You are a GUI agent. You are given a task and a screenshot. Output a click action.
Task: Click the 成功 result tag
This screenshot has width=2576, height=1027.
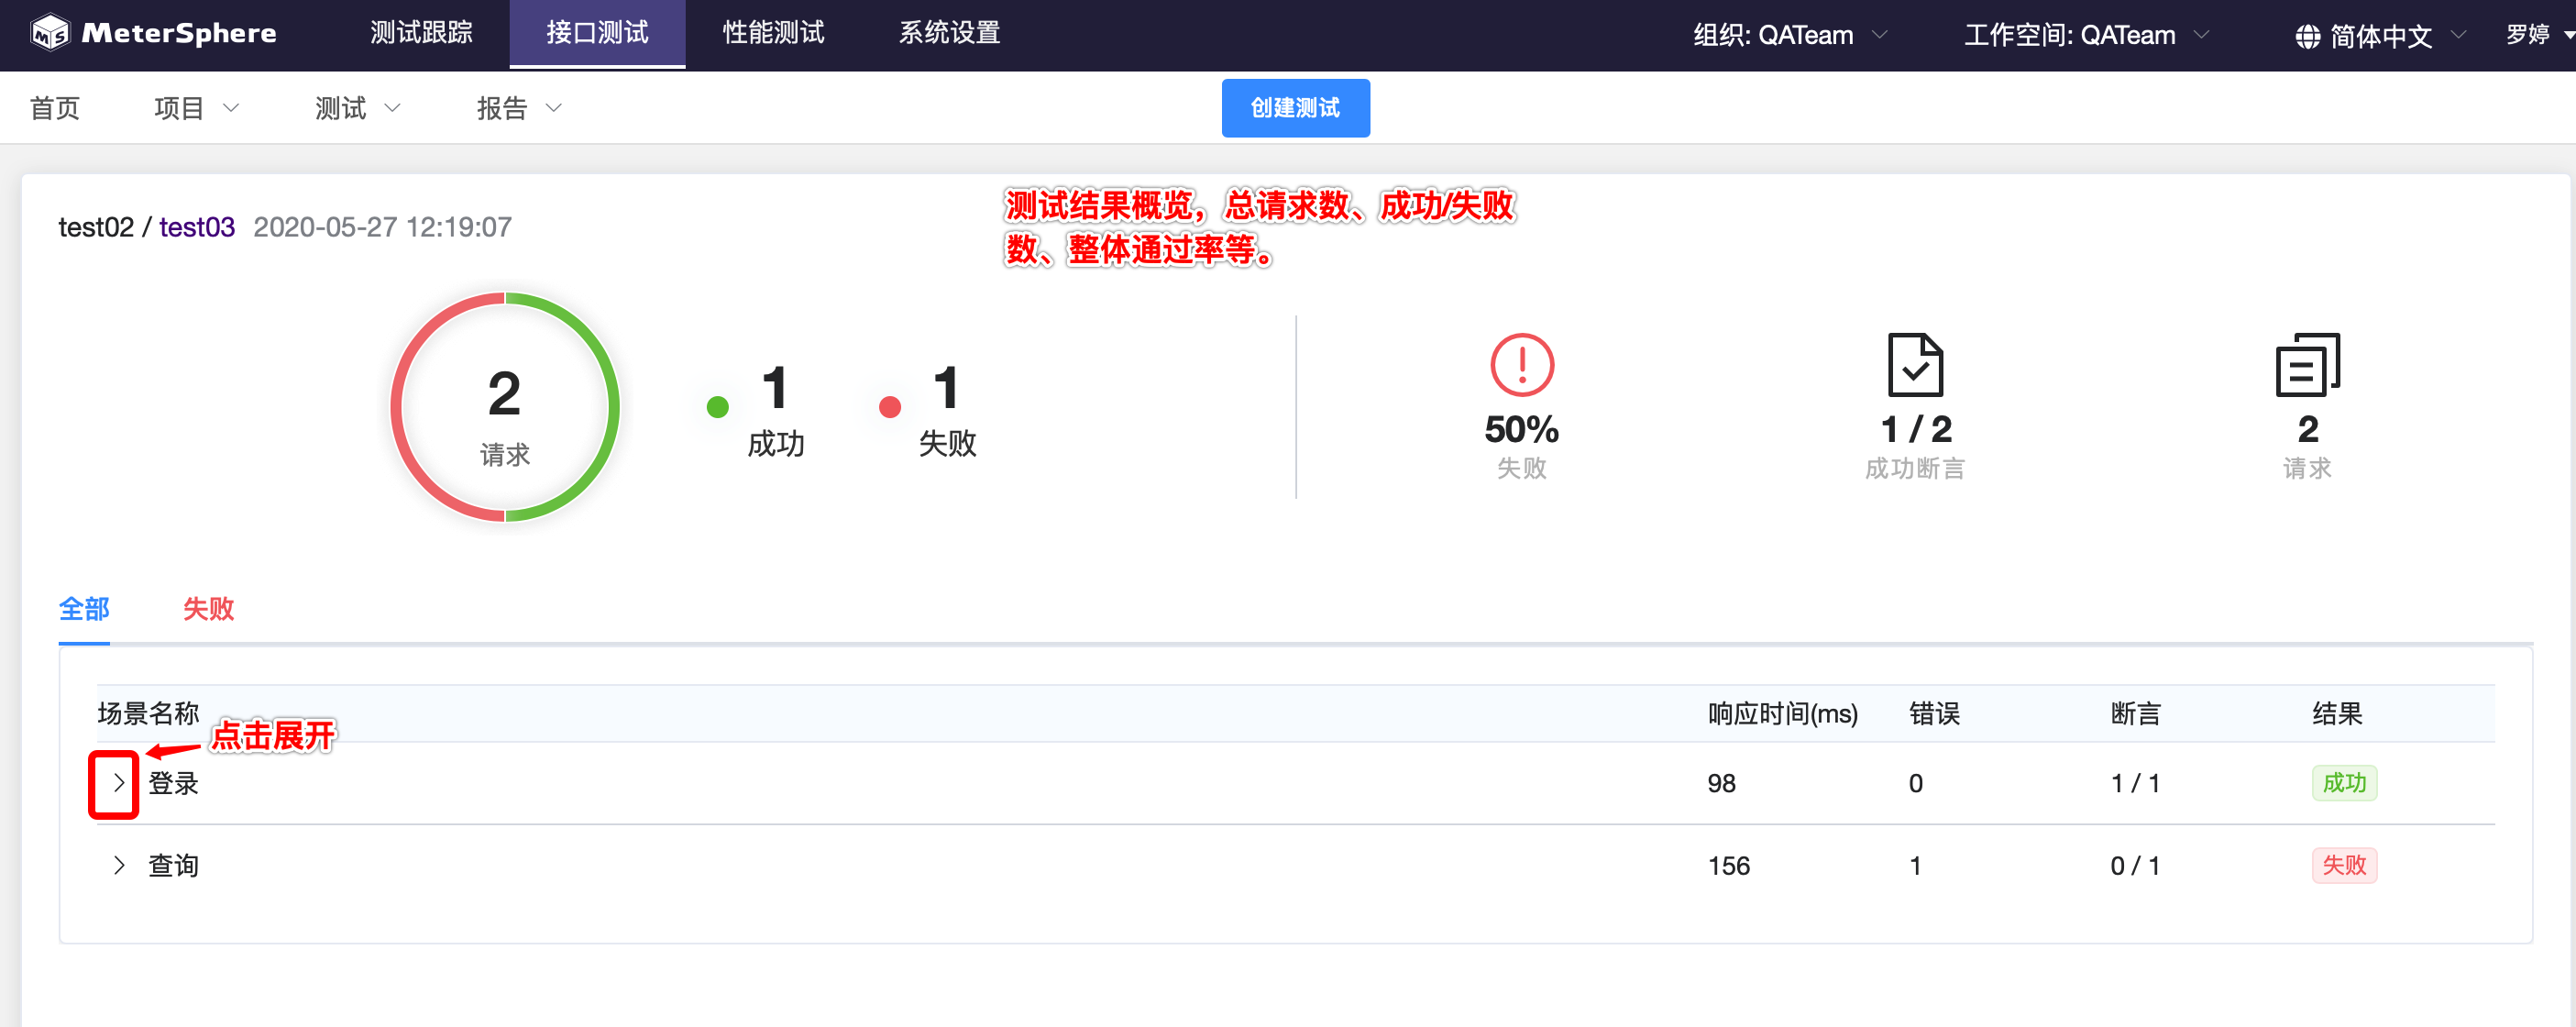[x=2343, y=782]
